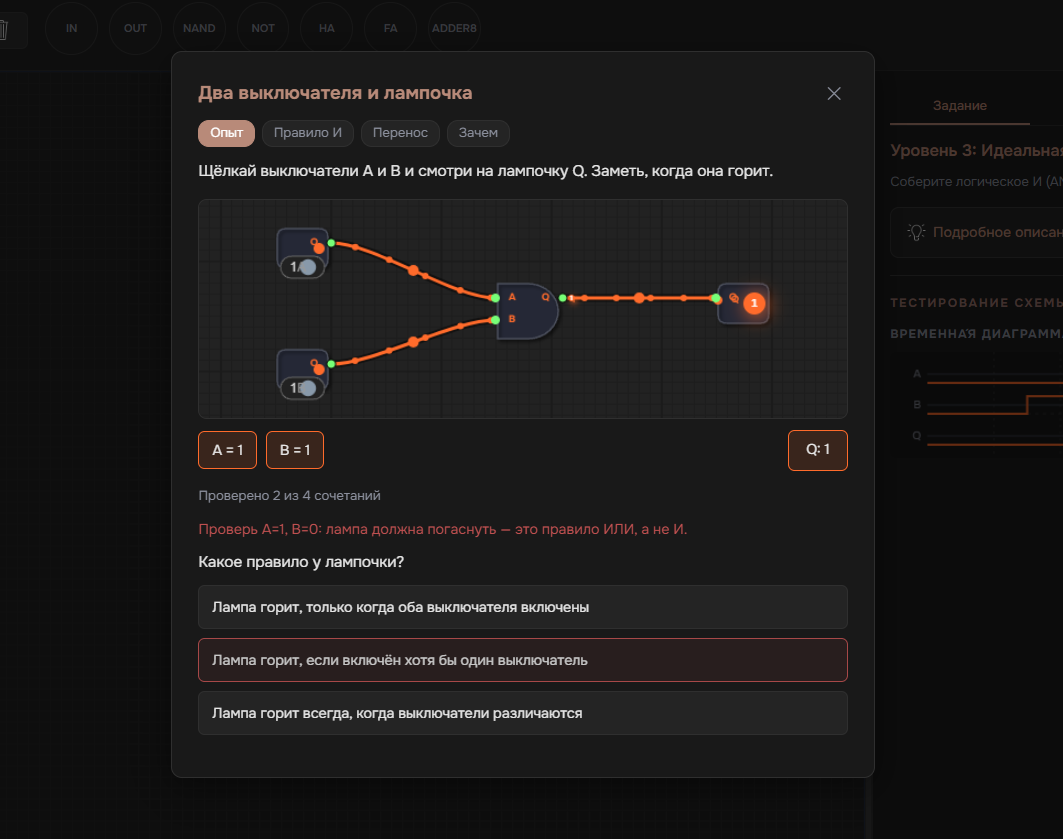Open the Зачем tab
Image resolution: width=1063 pixels, height=839 pixels.
point(478,133)
